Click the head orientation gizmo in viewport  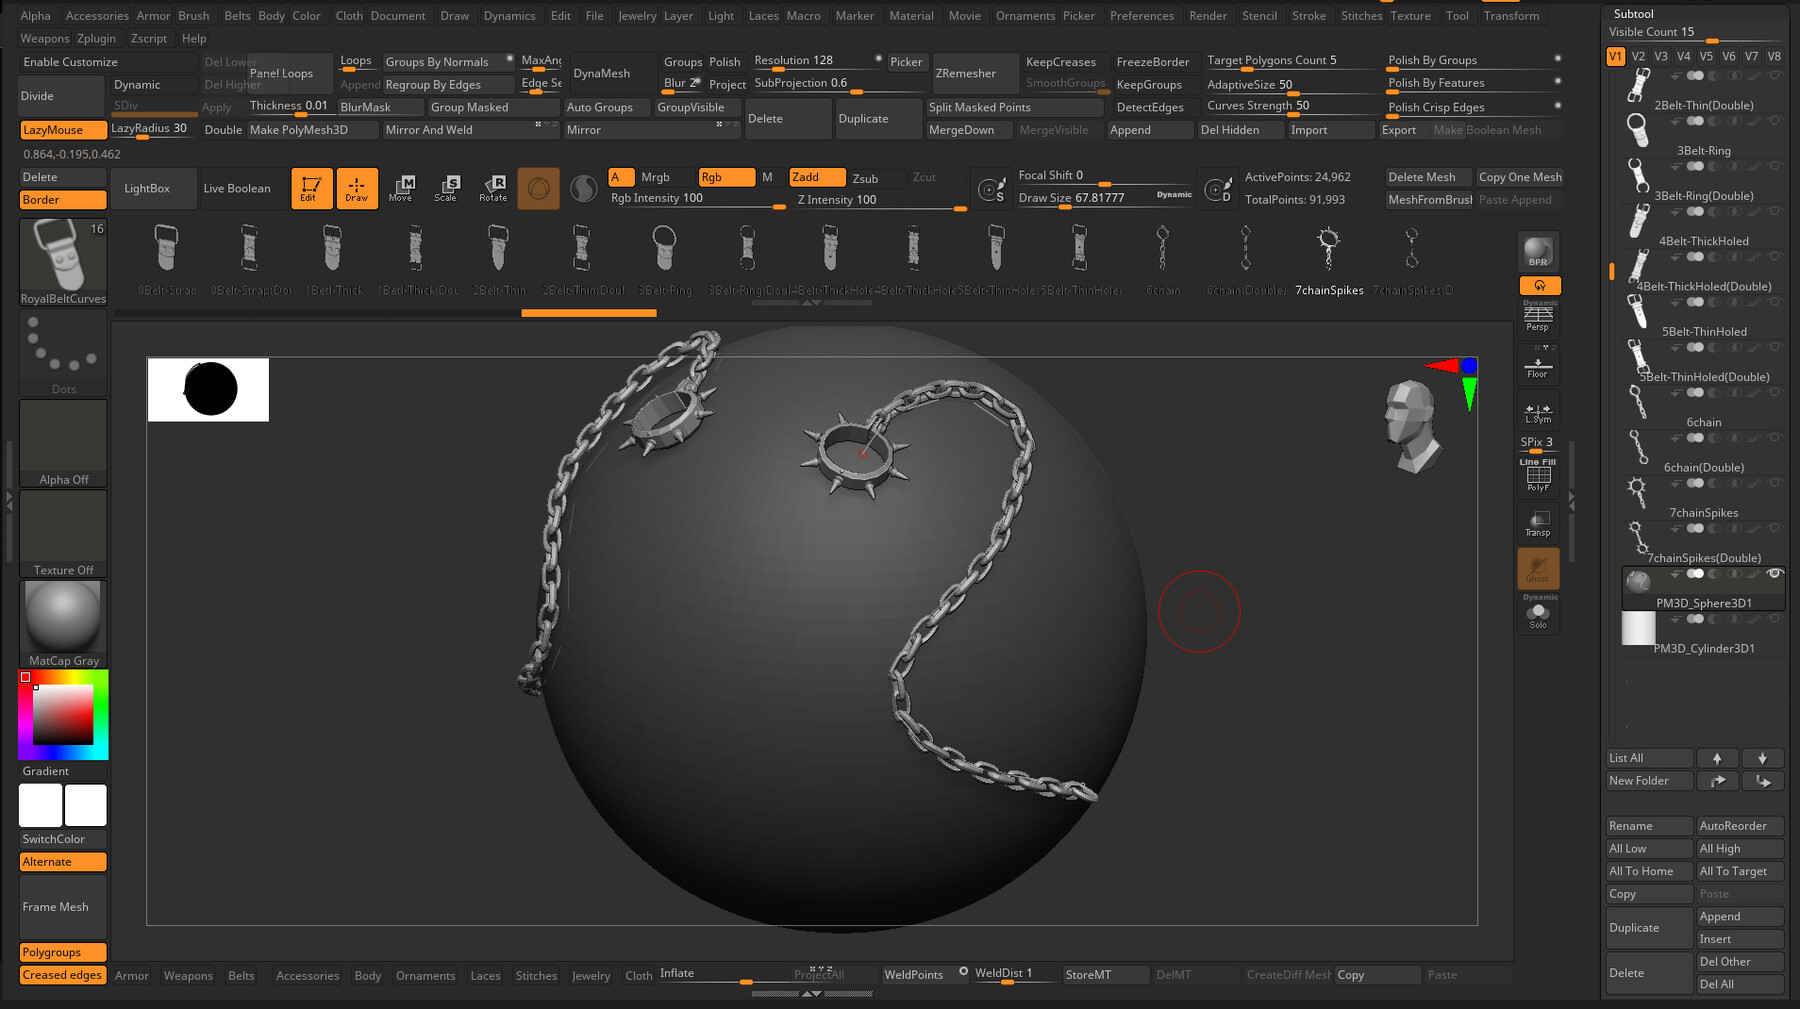click(x=1411, y=427)
